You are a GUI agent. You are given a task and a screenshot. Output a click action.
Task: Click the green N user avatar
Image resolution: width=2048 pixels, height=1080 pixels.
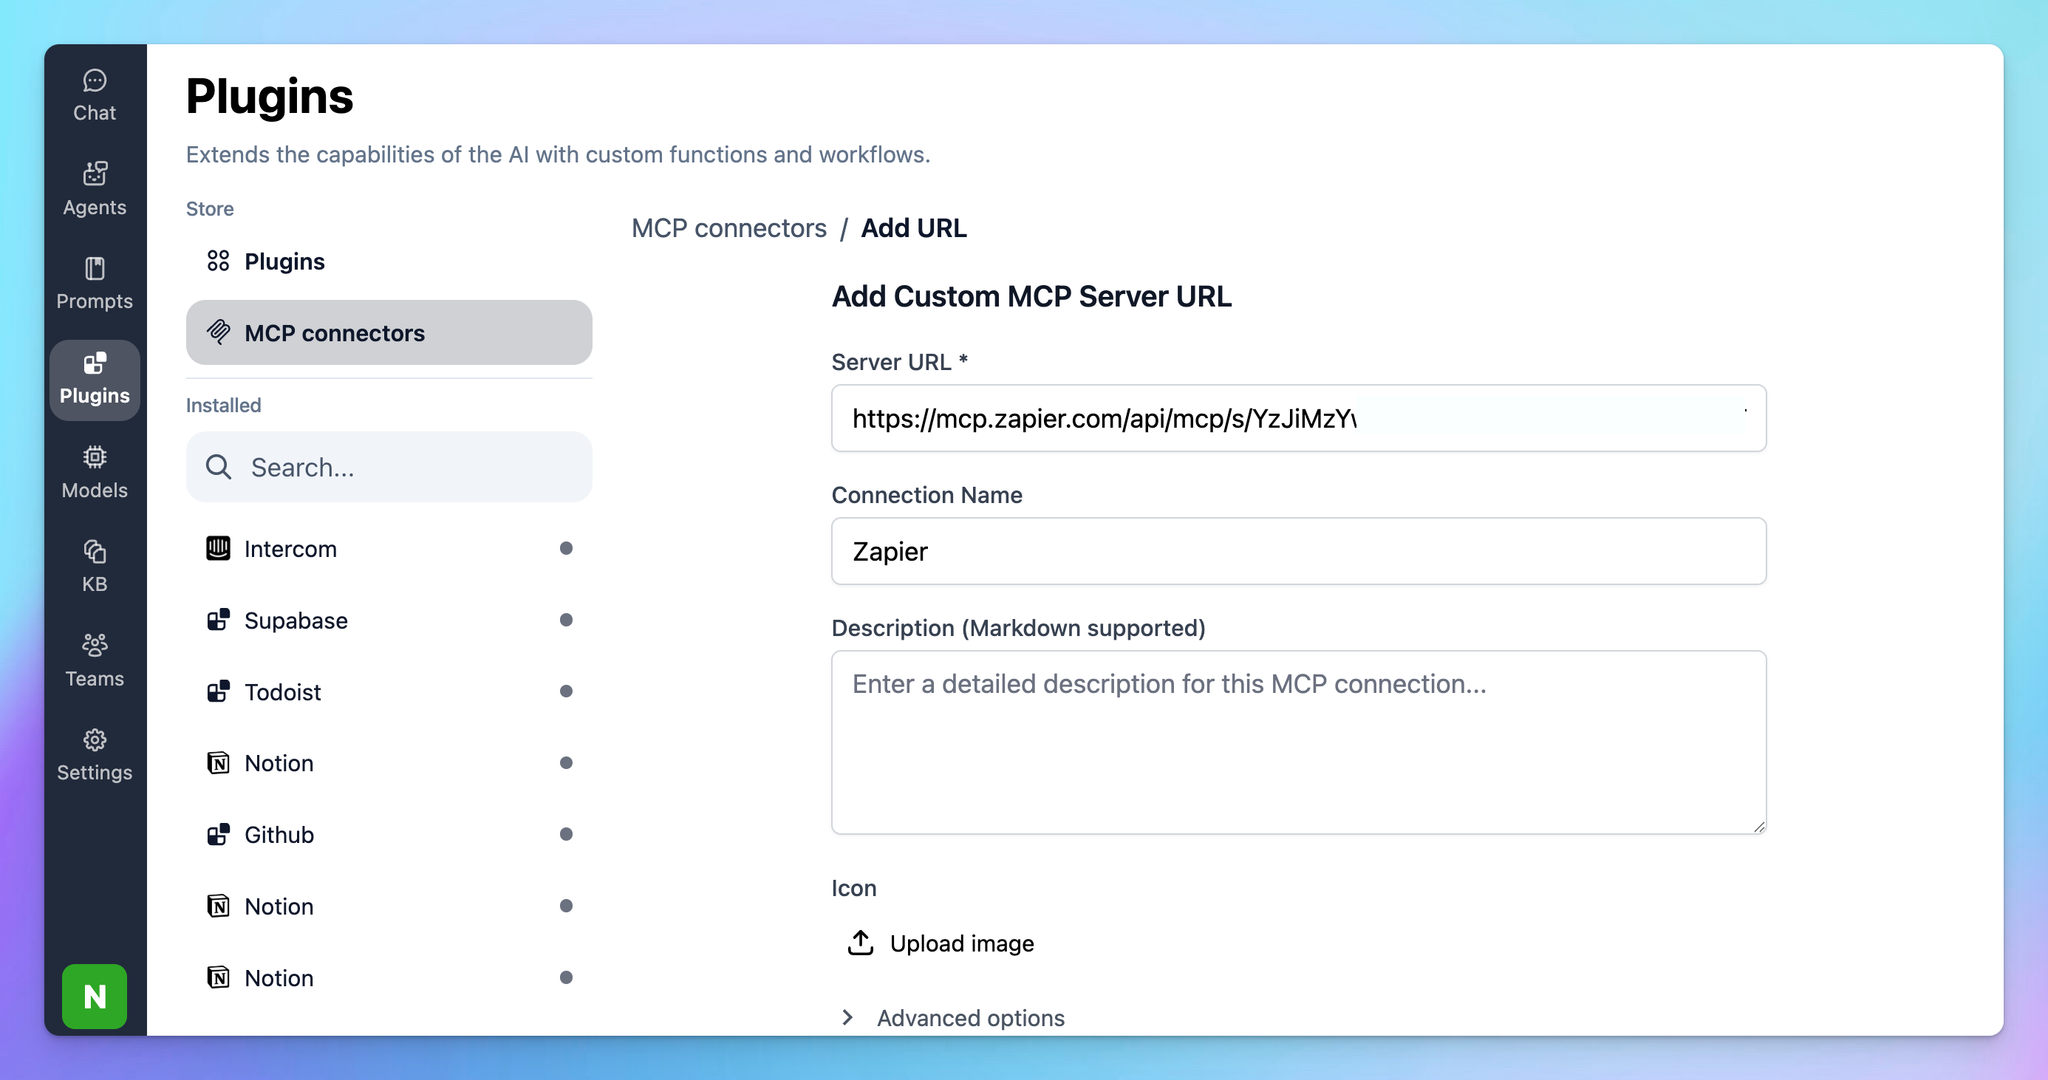coord(95,996)
